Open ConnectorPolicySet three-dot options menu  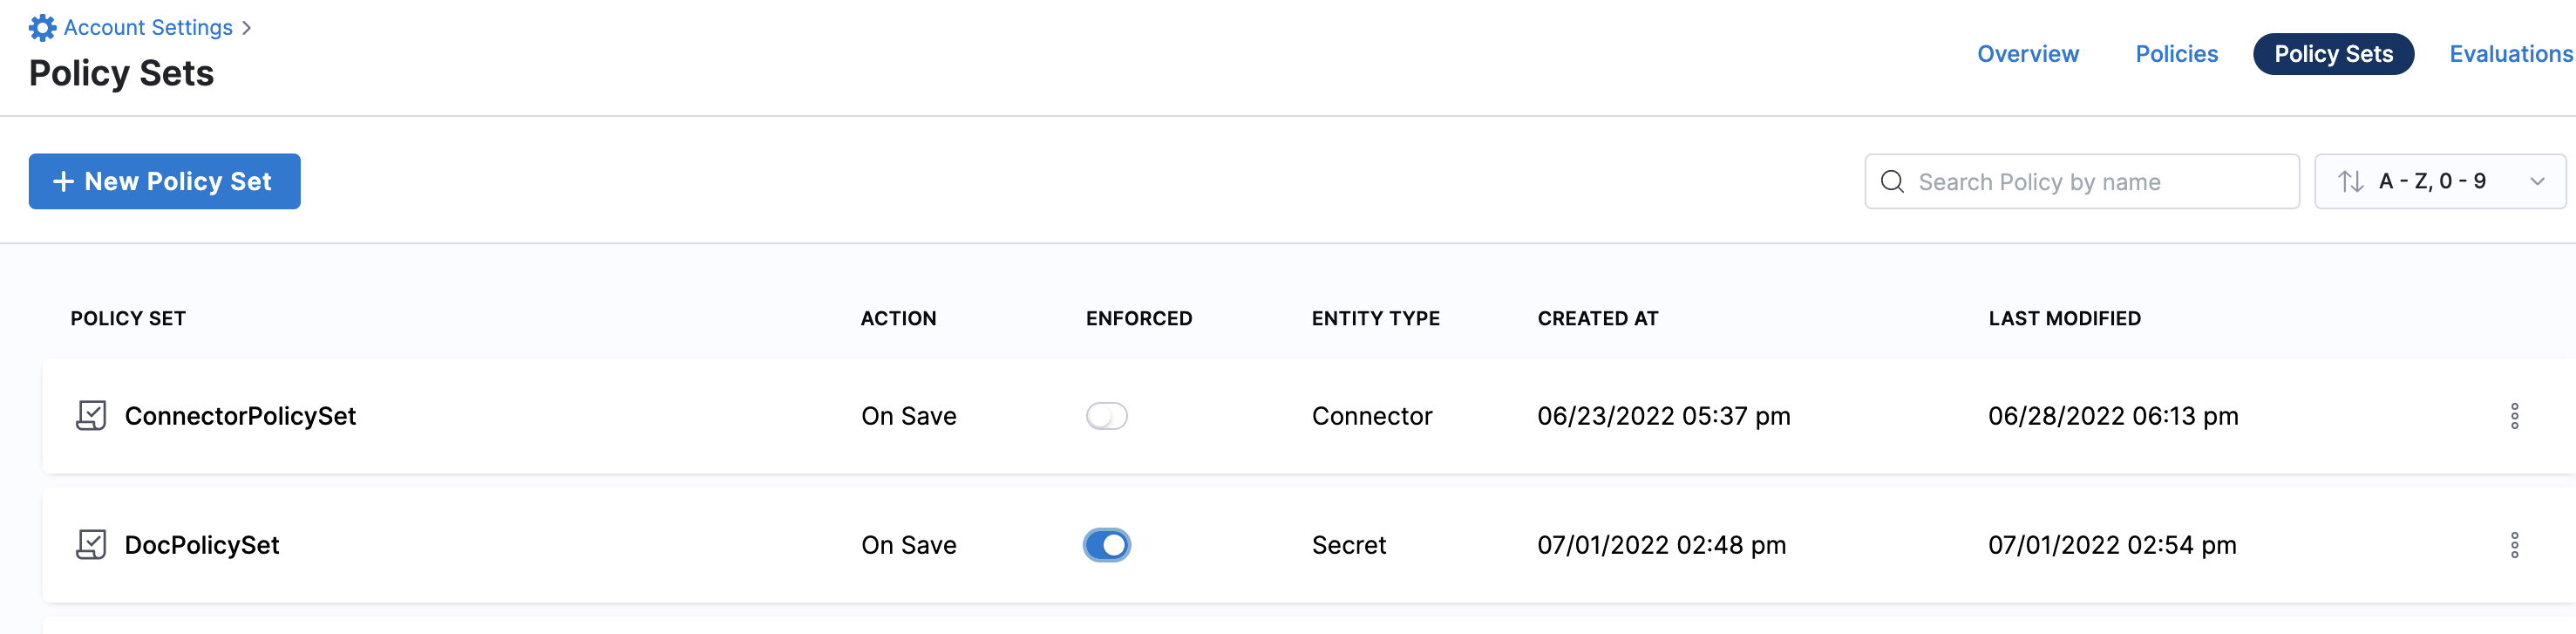click(2514, 415)
